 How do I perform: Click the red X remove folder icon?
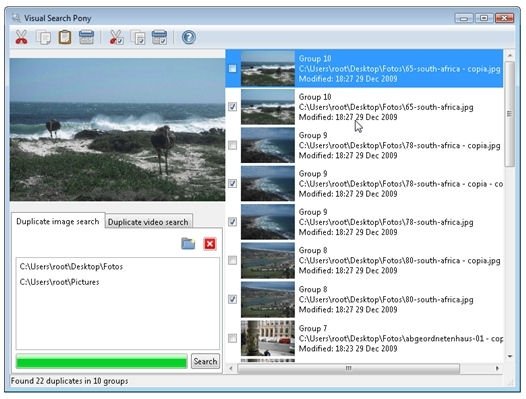click(210, 244)
